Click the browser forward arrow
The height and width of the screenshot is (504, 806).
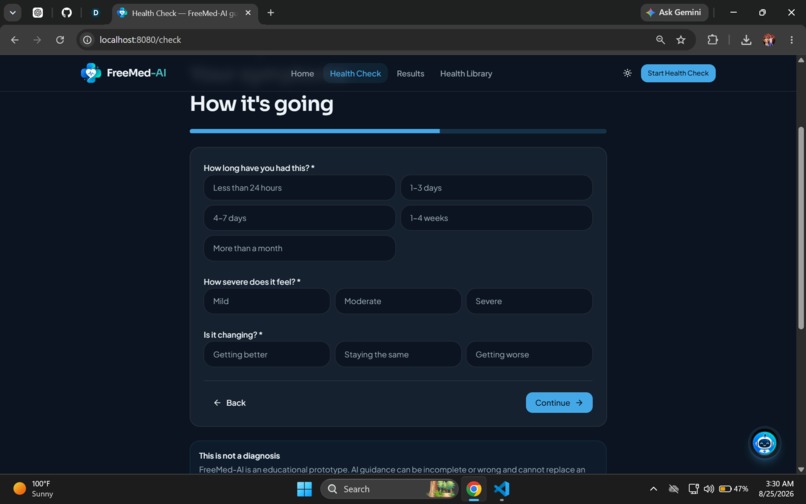[37, 40]
